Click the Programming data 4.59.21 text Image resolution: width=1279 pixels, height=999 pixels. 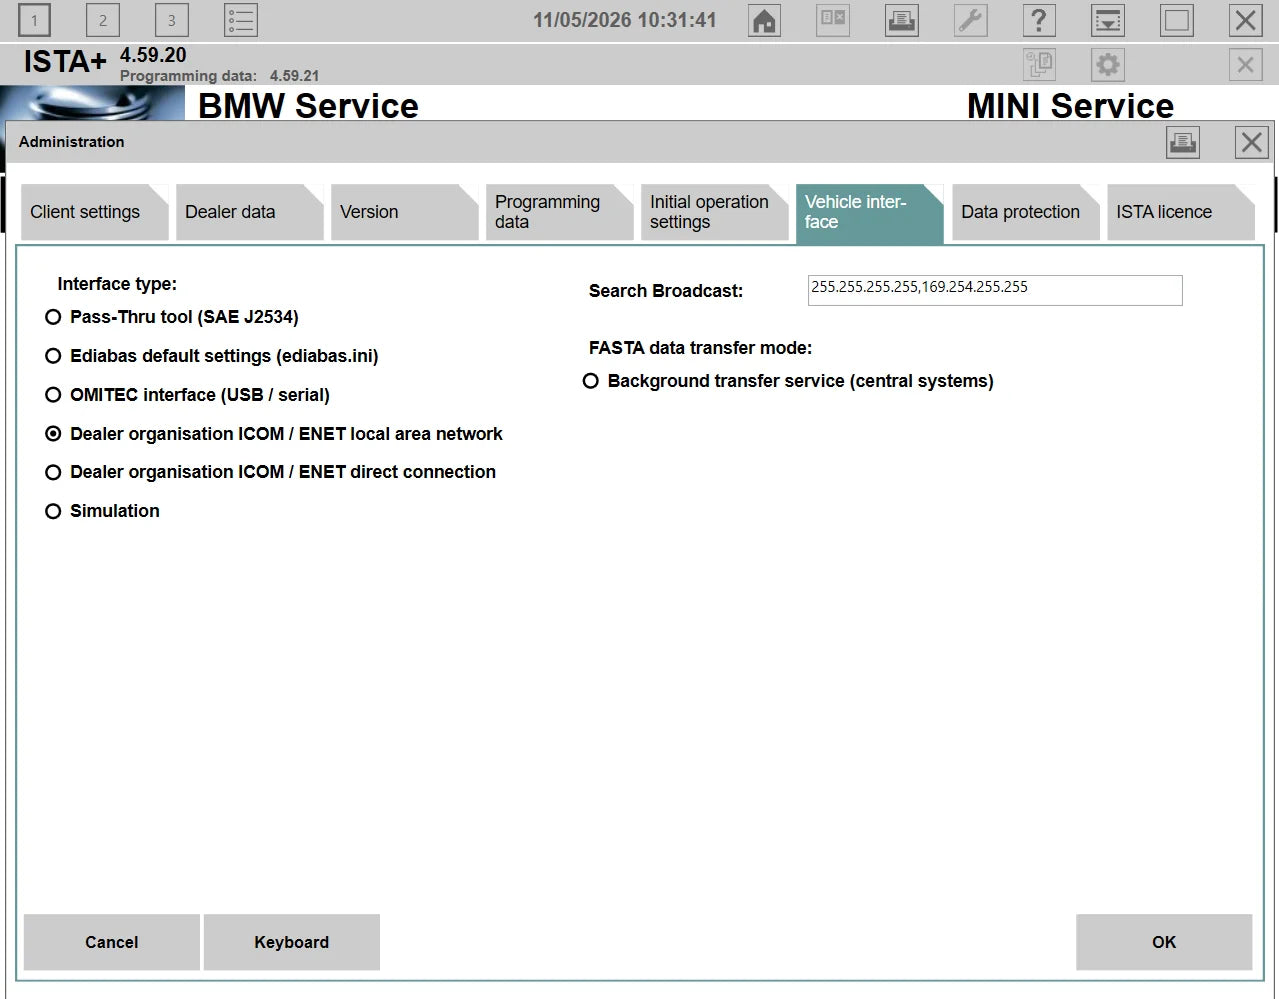click(x=220, y=76)
